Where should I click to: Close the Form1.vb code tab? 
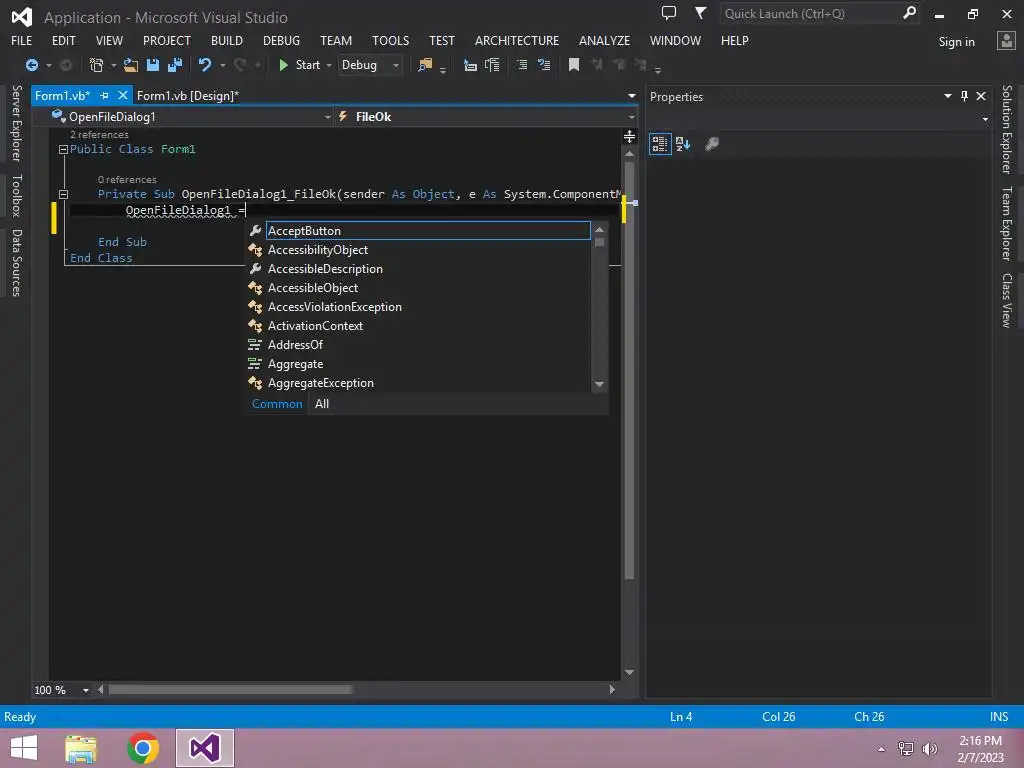coord(122,95)
